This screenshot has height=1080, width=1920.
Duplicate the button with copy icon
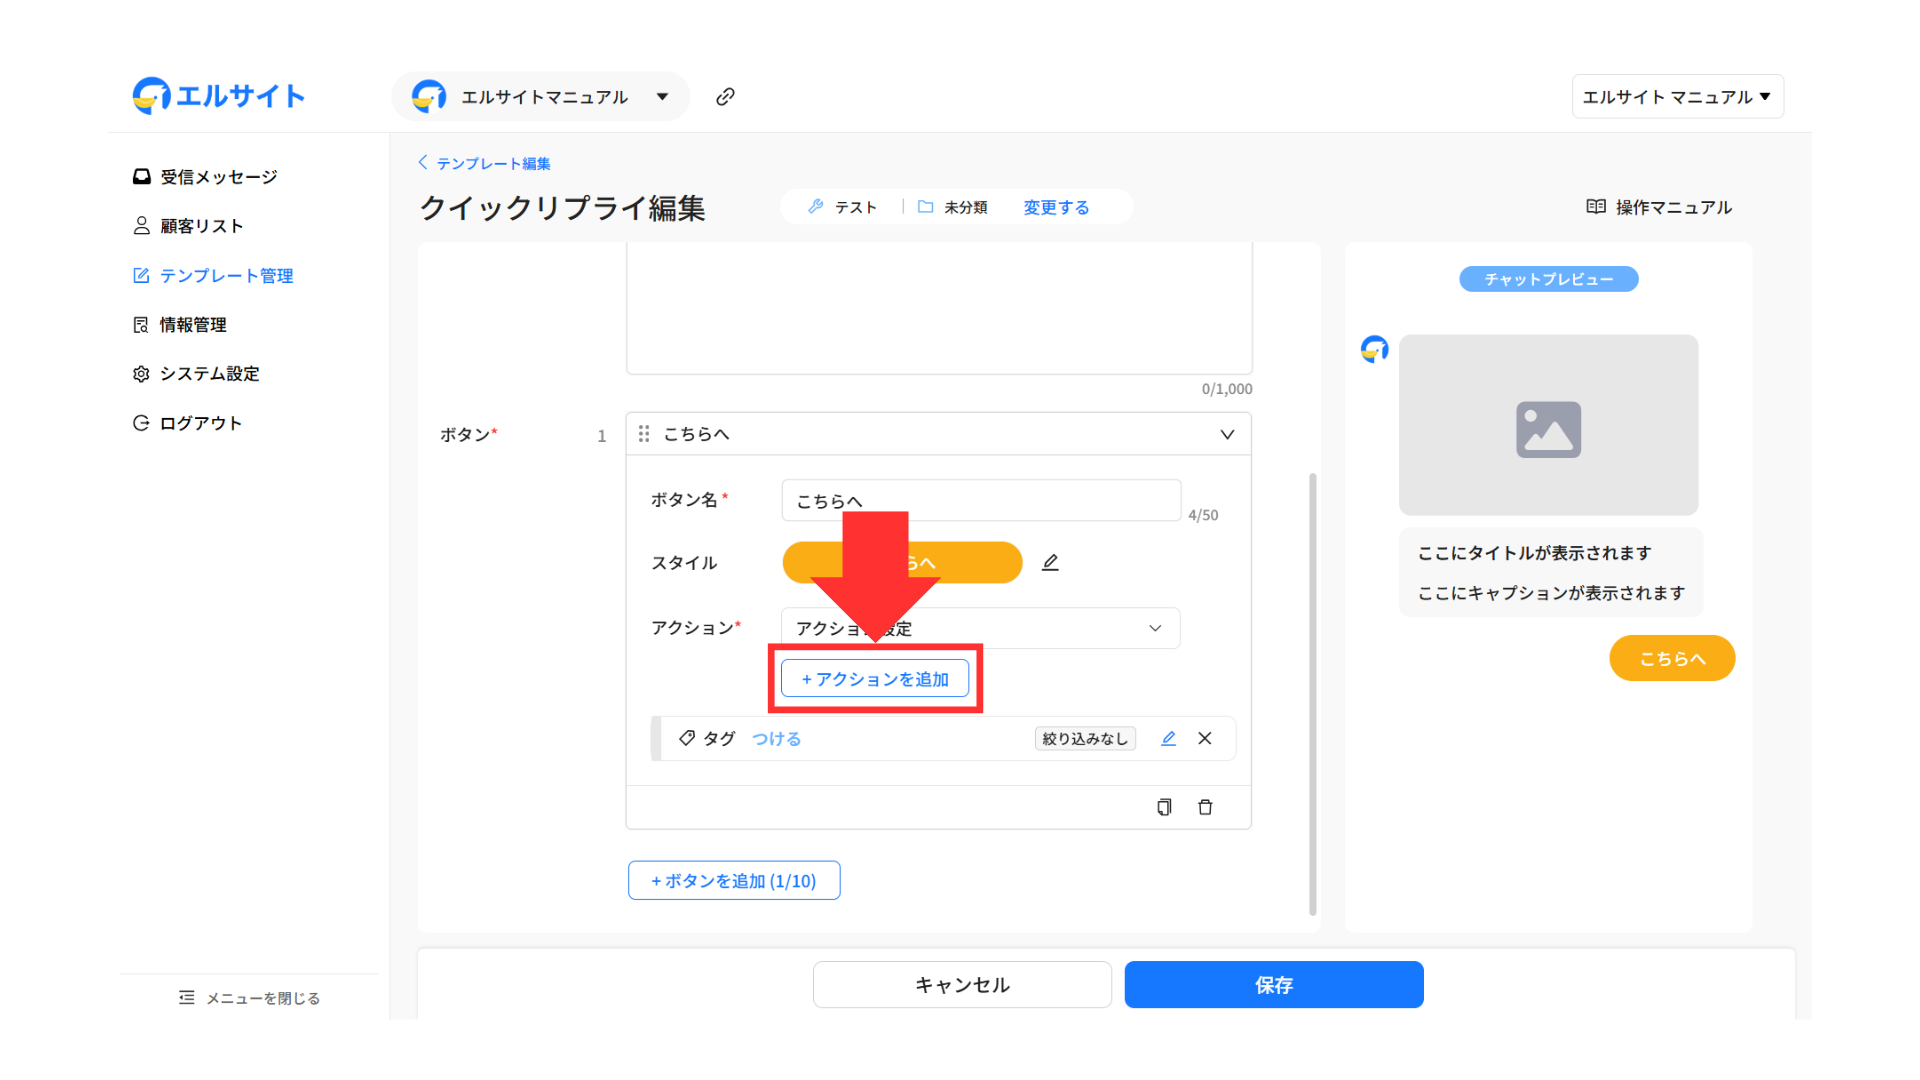pyautogui.click(x=1164, y=807)
